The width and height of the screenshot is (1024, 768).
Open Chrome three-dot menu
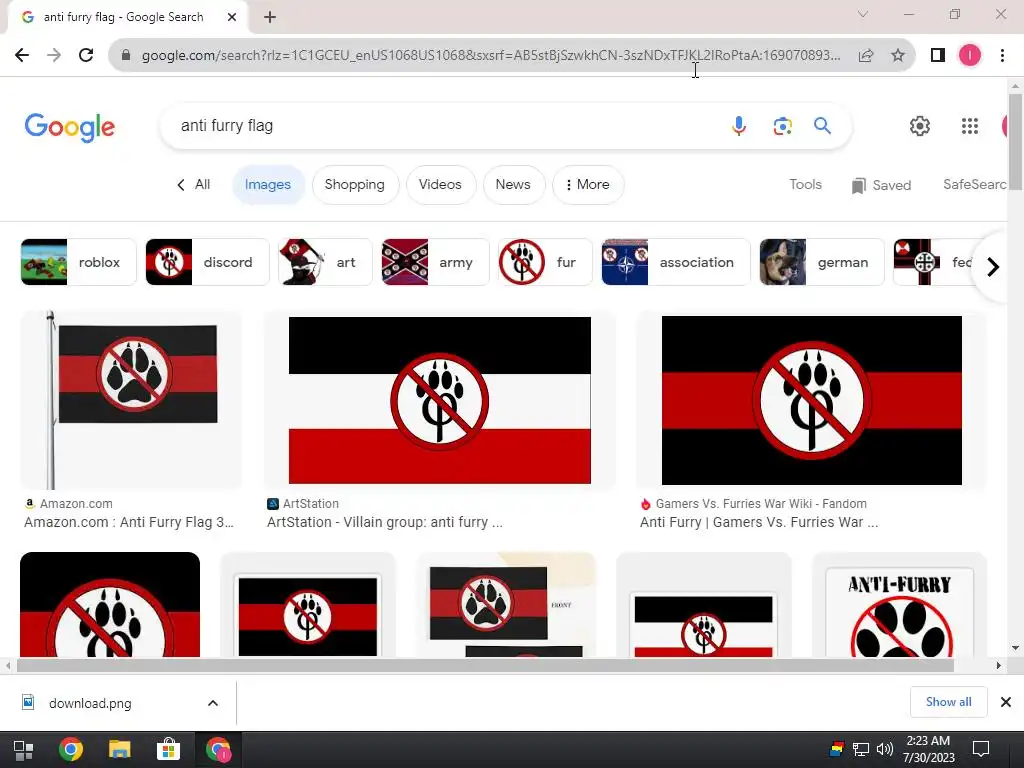[x=1002, y=56]
